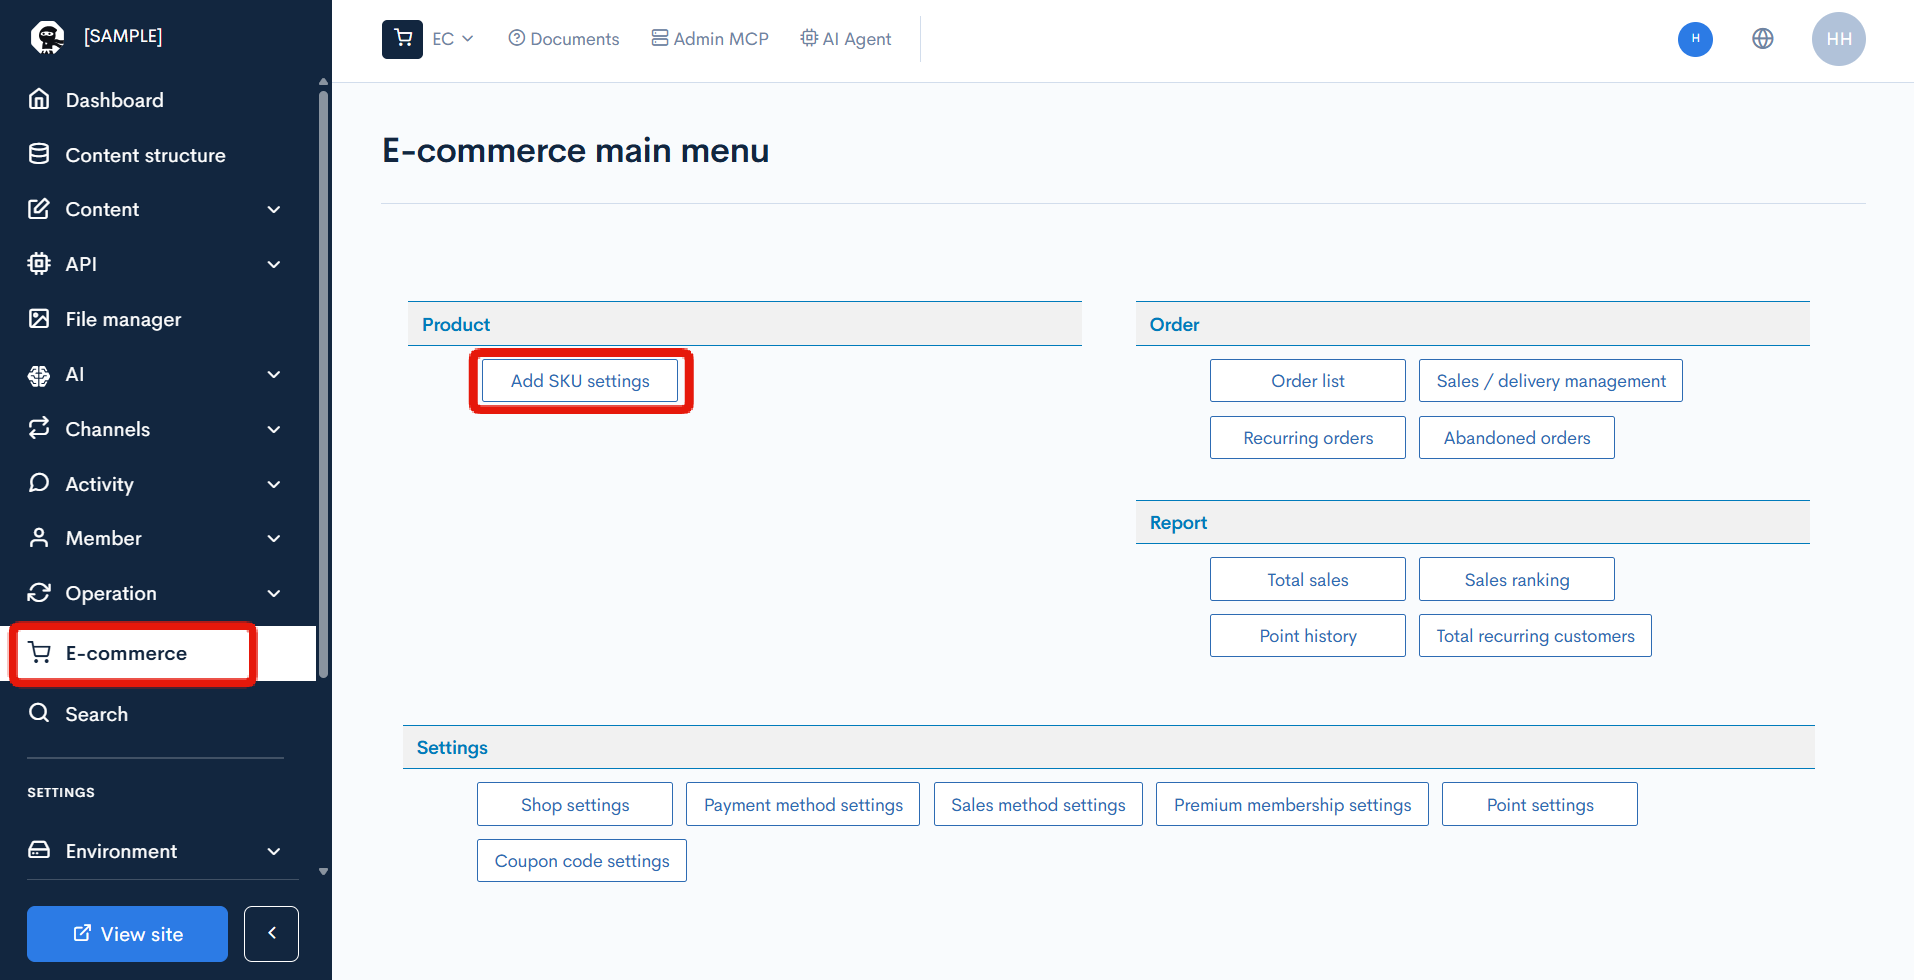1914x980 pixels.
Task: Open the HH user avatar menu
Action: [x=1839, y=39]
